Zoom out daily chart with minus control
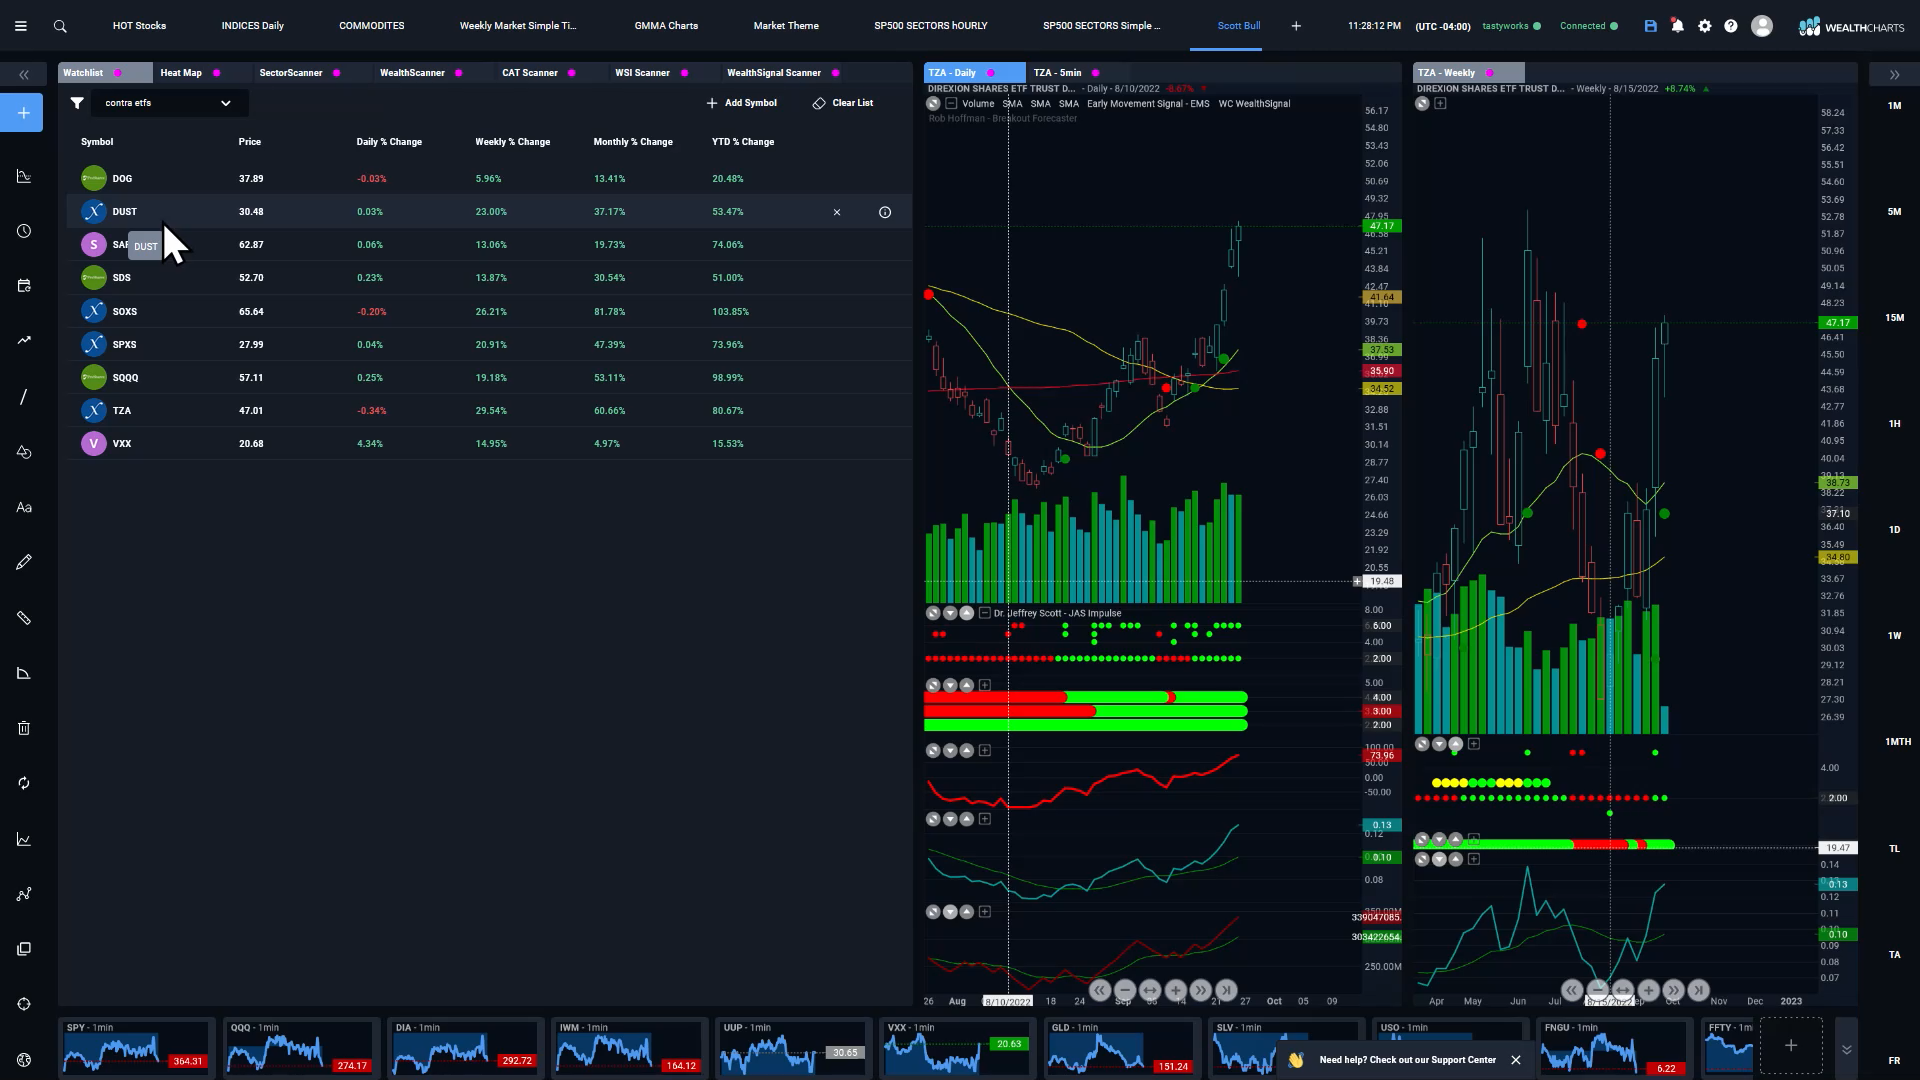 coord(1124,990)
